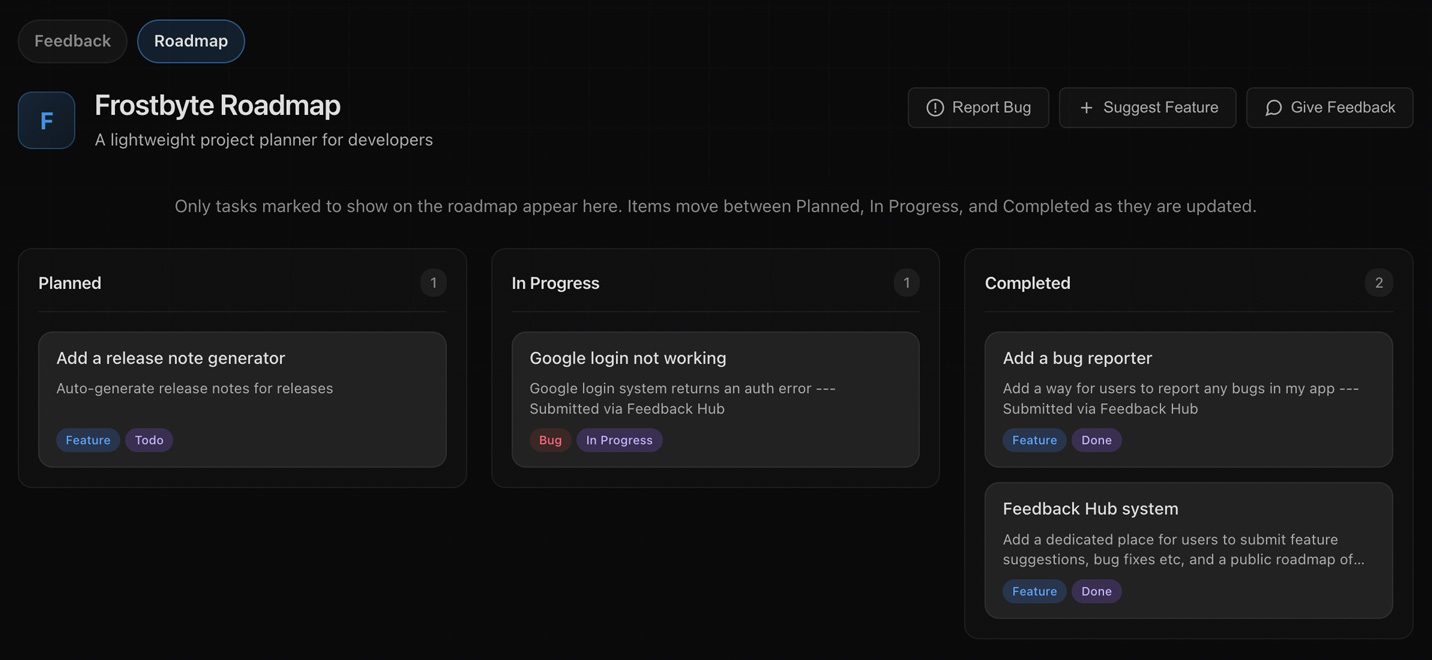Click the Done tag on Feedback Hub system
1432x660 pixels.
click(1096, 591)
